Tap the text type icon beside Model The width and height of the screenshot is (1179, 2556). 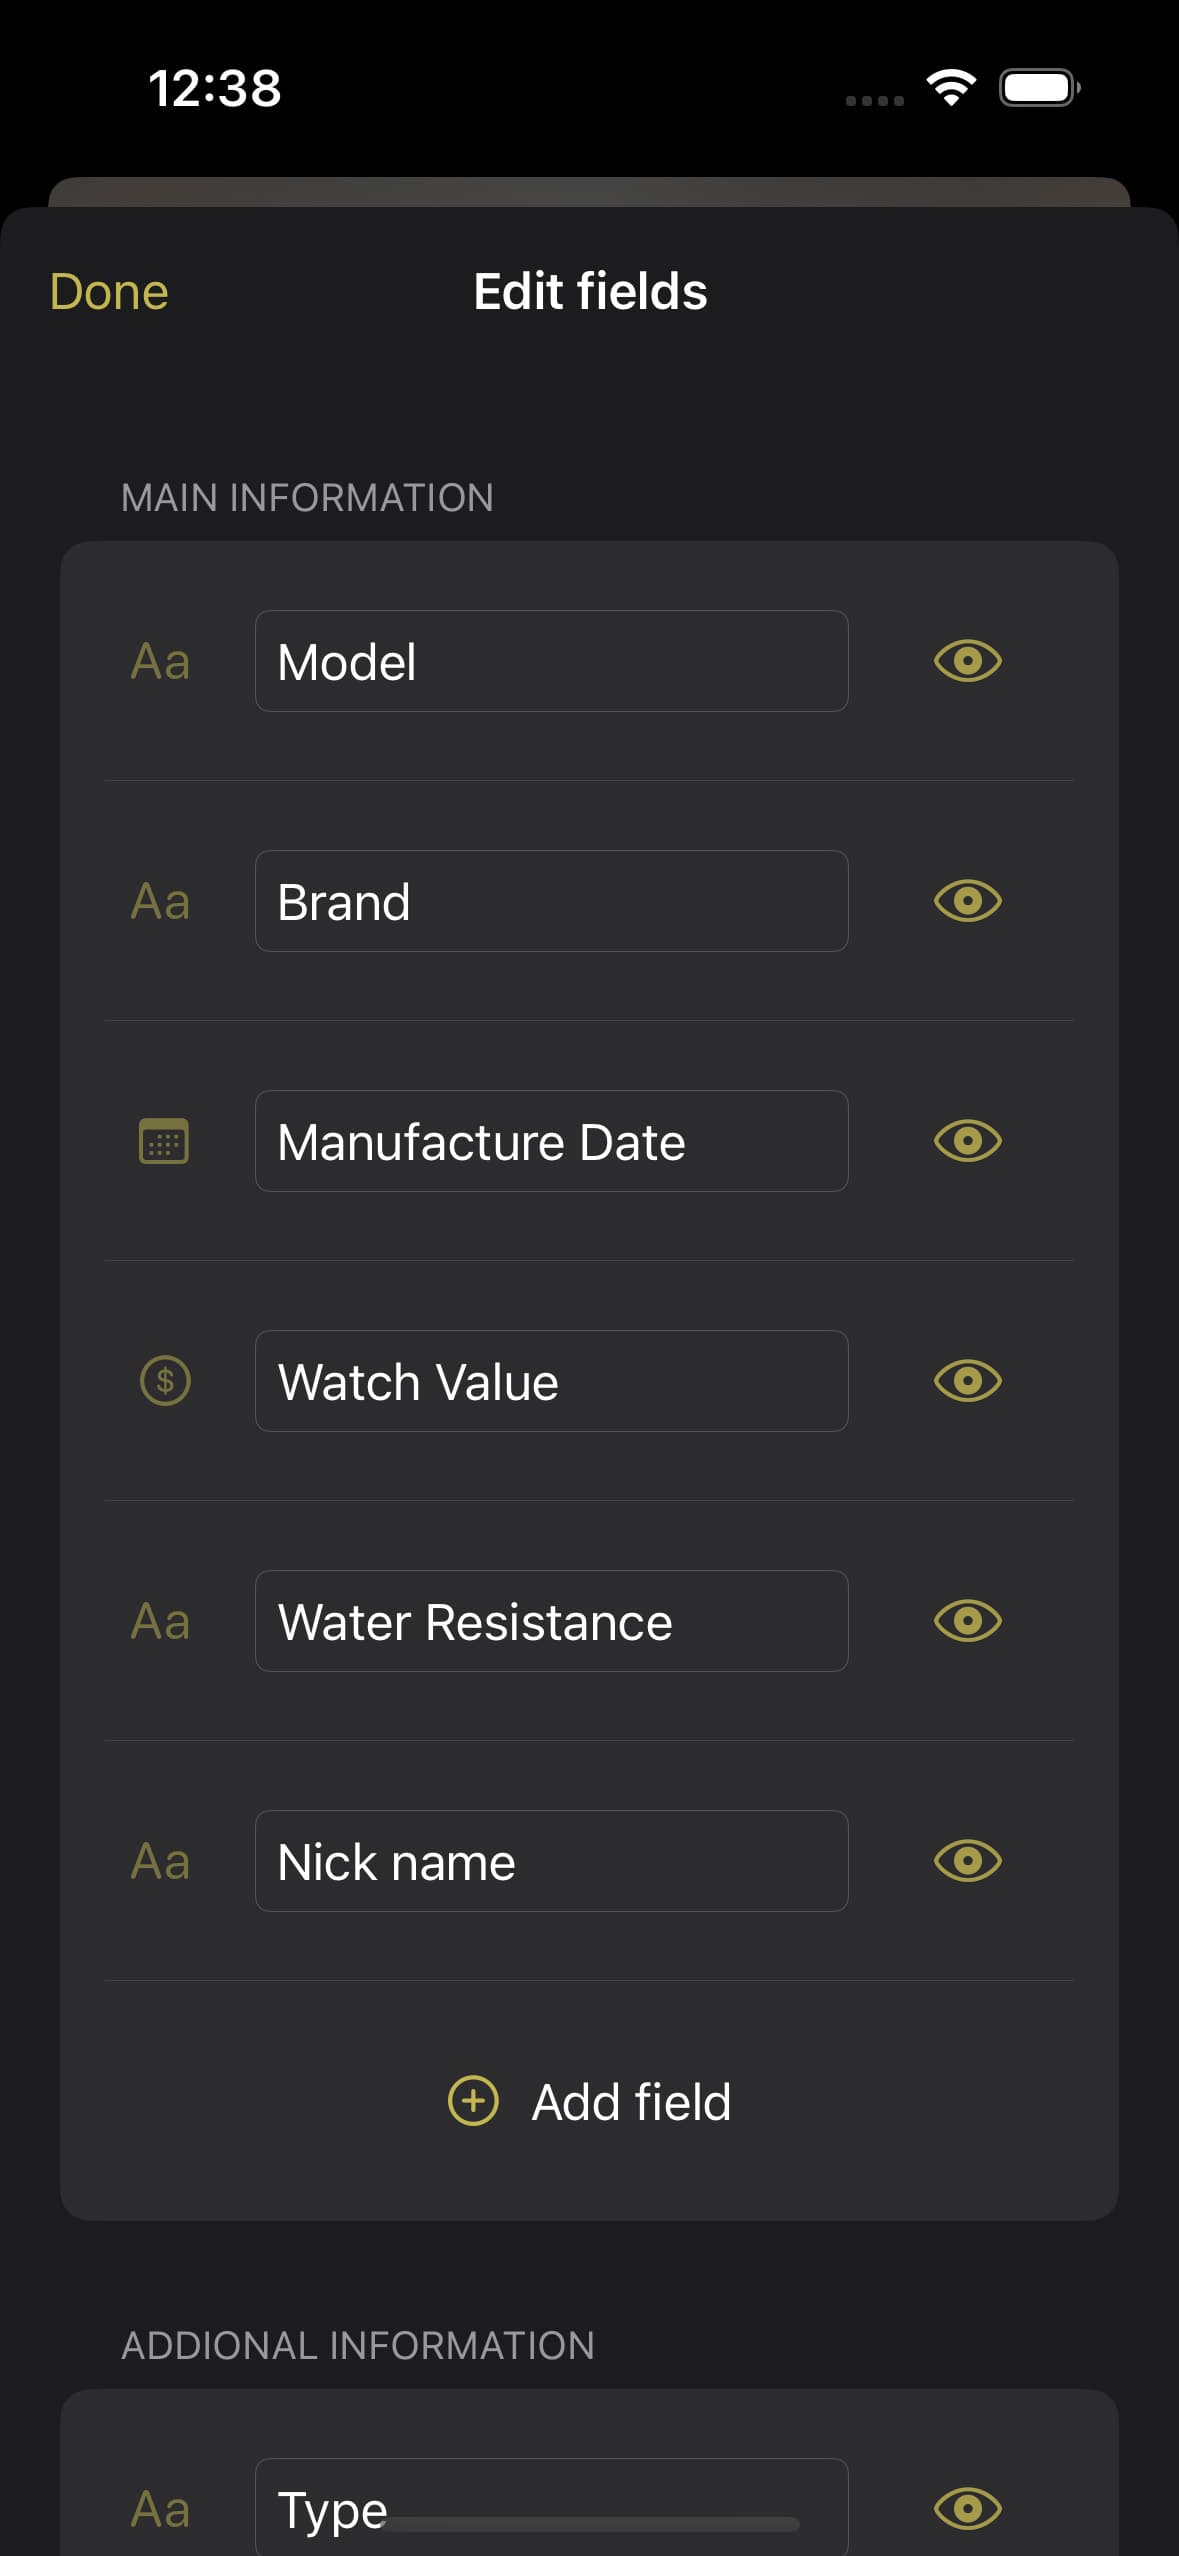click(x=160, y=662)
